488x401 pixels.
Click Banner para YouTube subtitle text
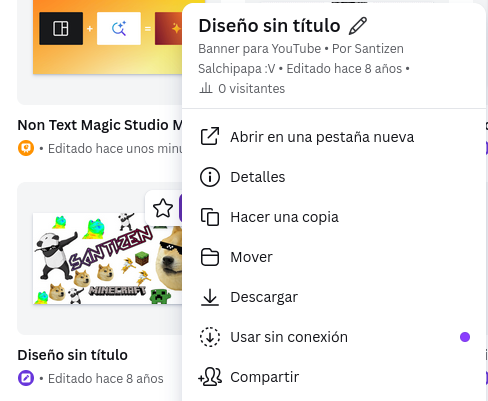(259, 49)
